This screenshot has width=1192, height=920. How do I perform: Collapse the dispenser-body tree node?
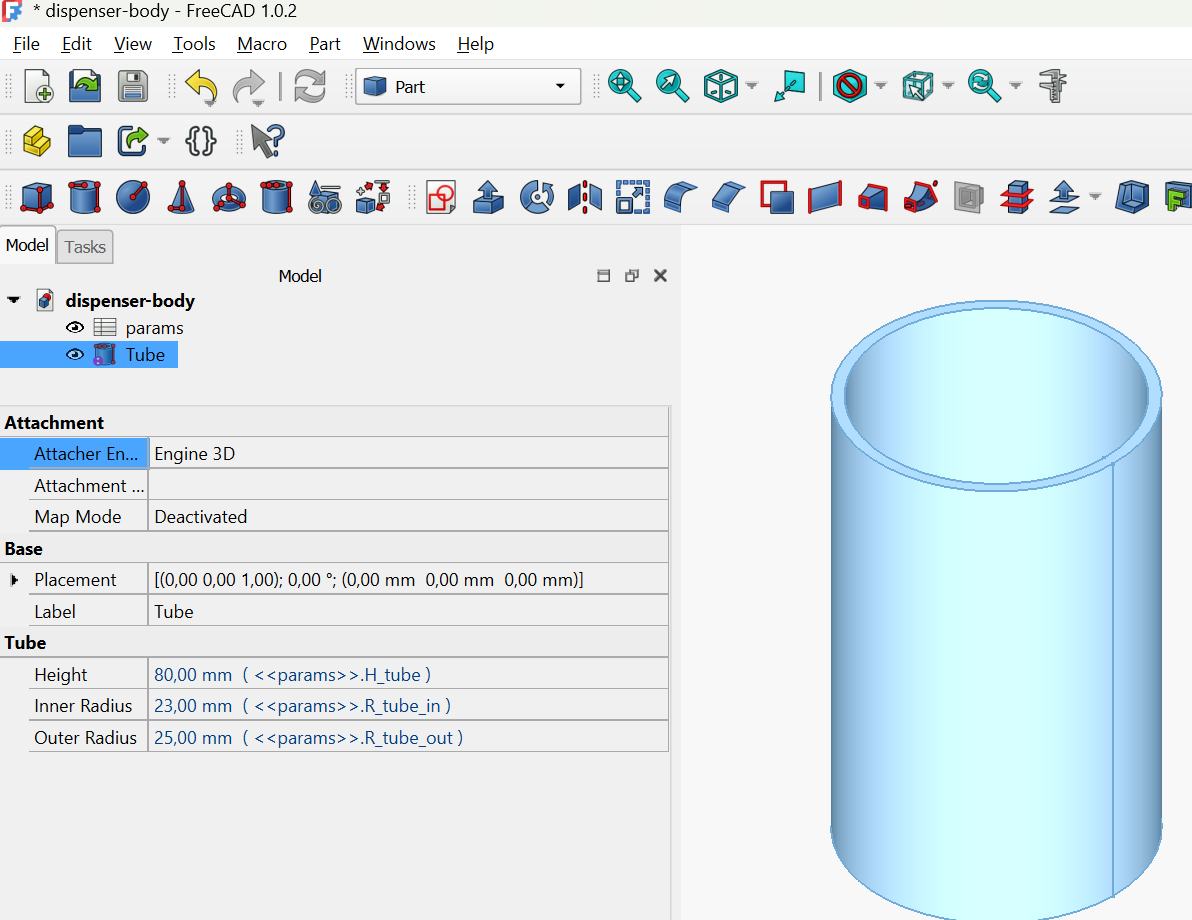coord(14,300)
